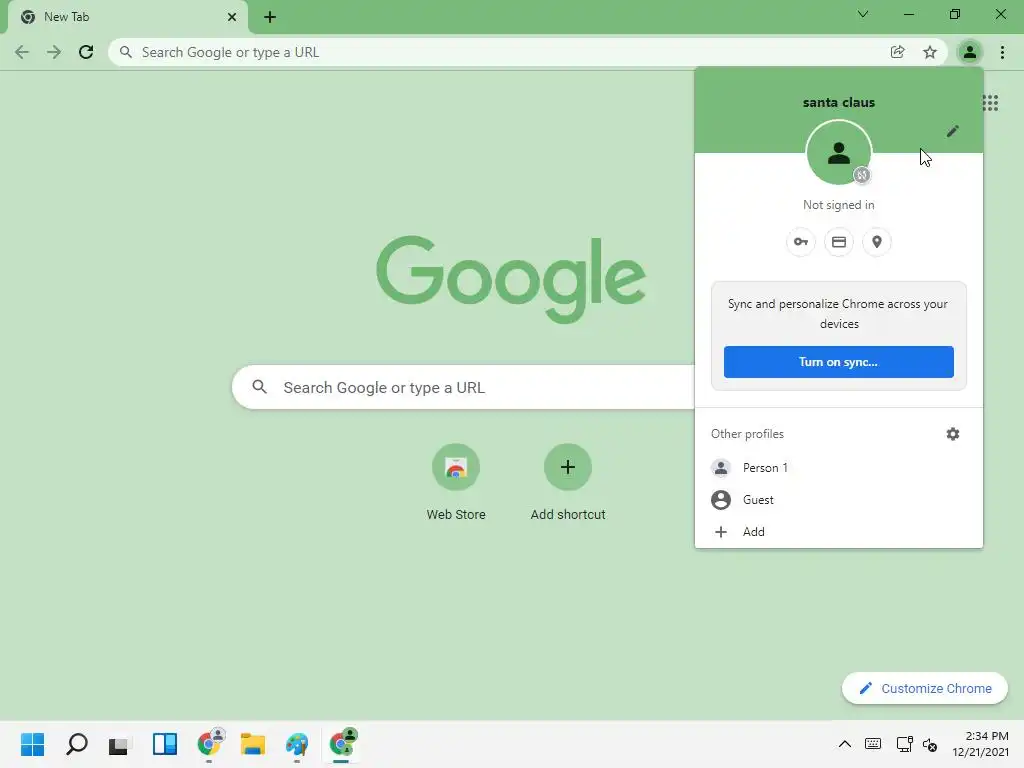The height and width of the screenshot is (768, 1024).
Task: Open Task View on the taskbar
Action: pos(120,744)
